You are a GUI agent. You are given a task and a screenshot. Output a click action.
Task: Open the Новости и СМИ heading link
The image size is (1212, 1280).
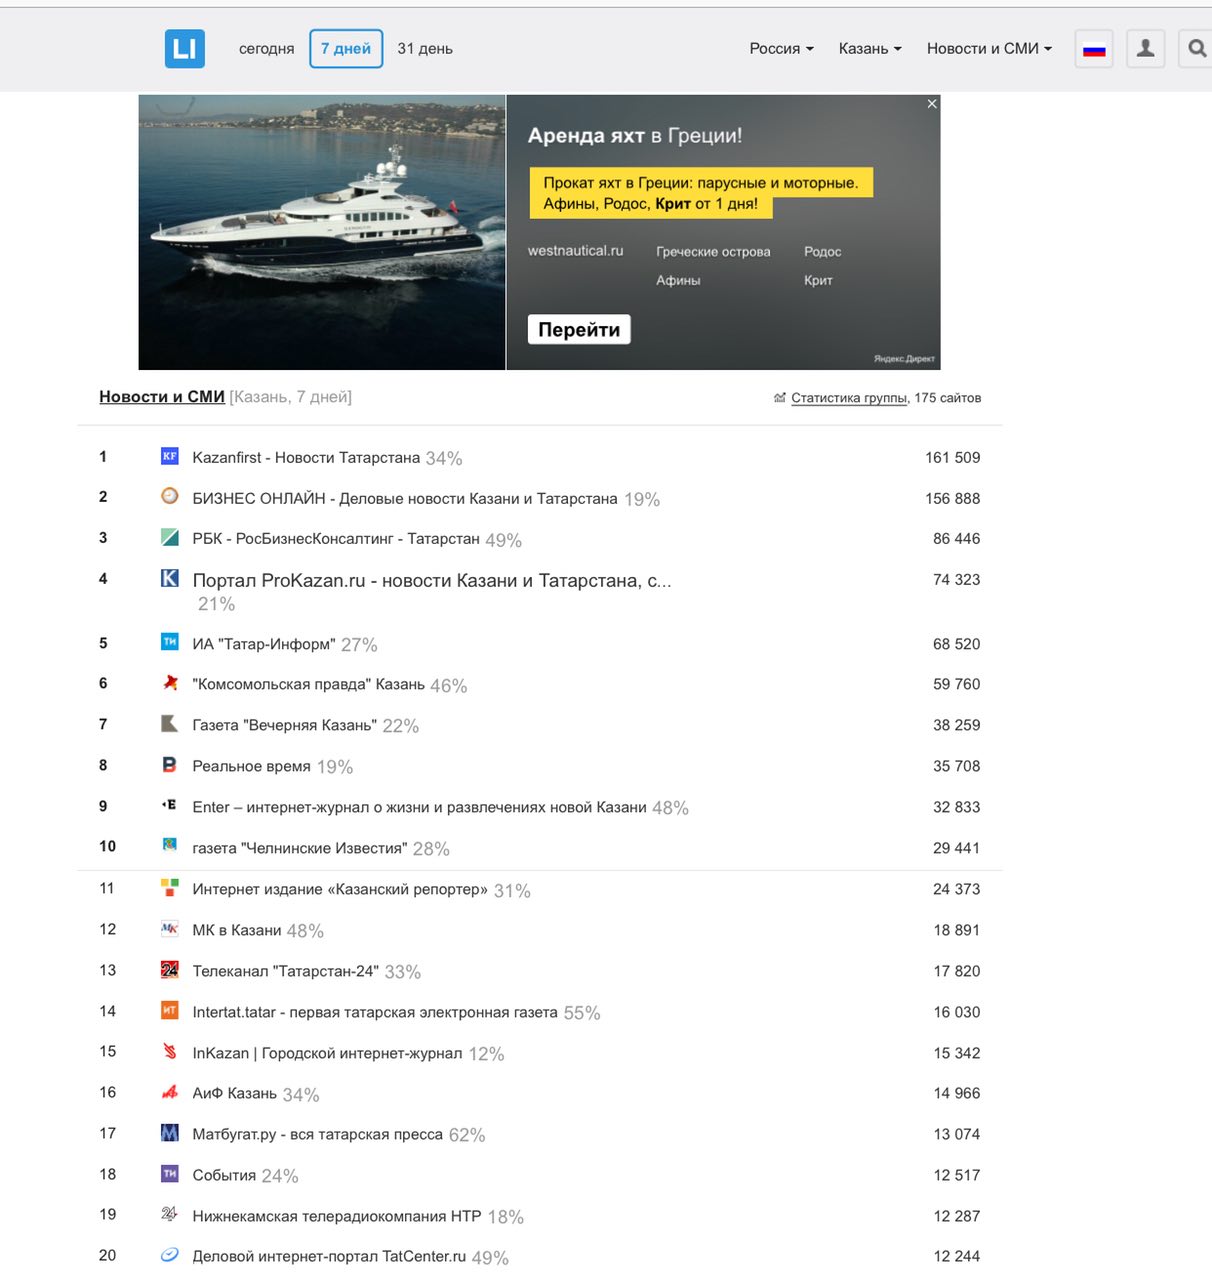162,397
